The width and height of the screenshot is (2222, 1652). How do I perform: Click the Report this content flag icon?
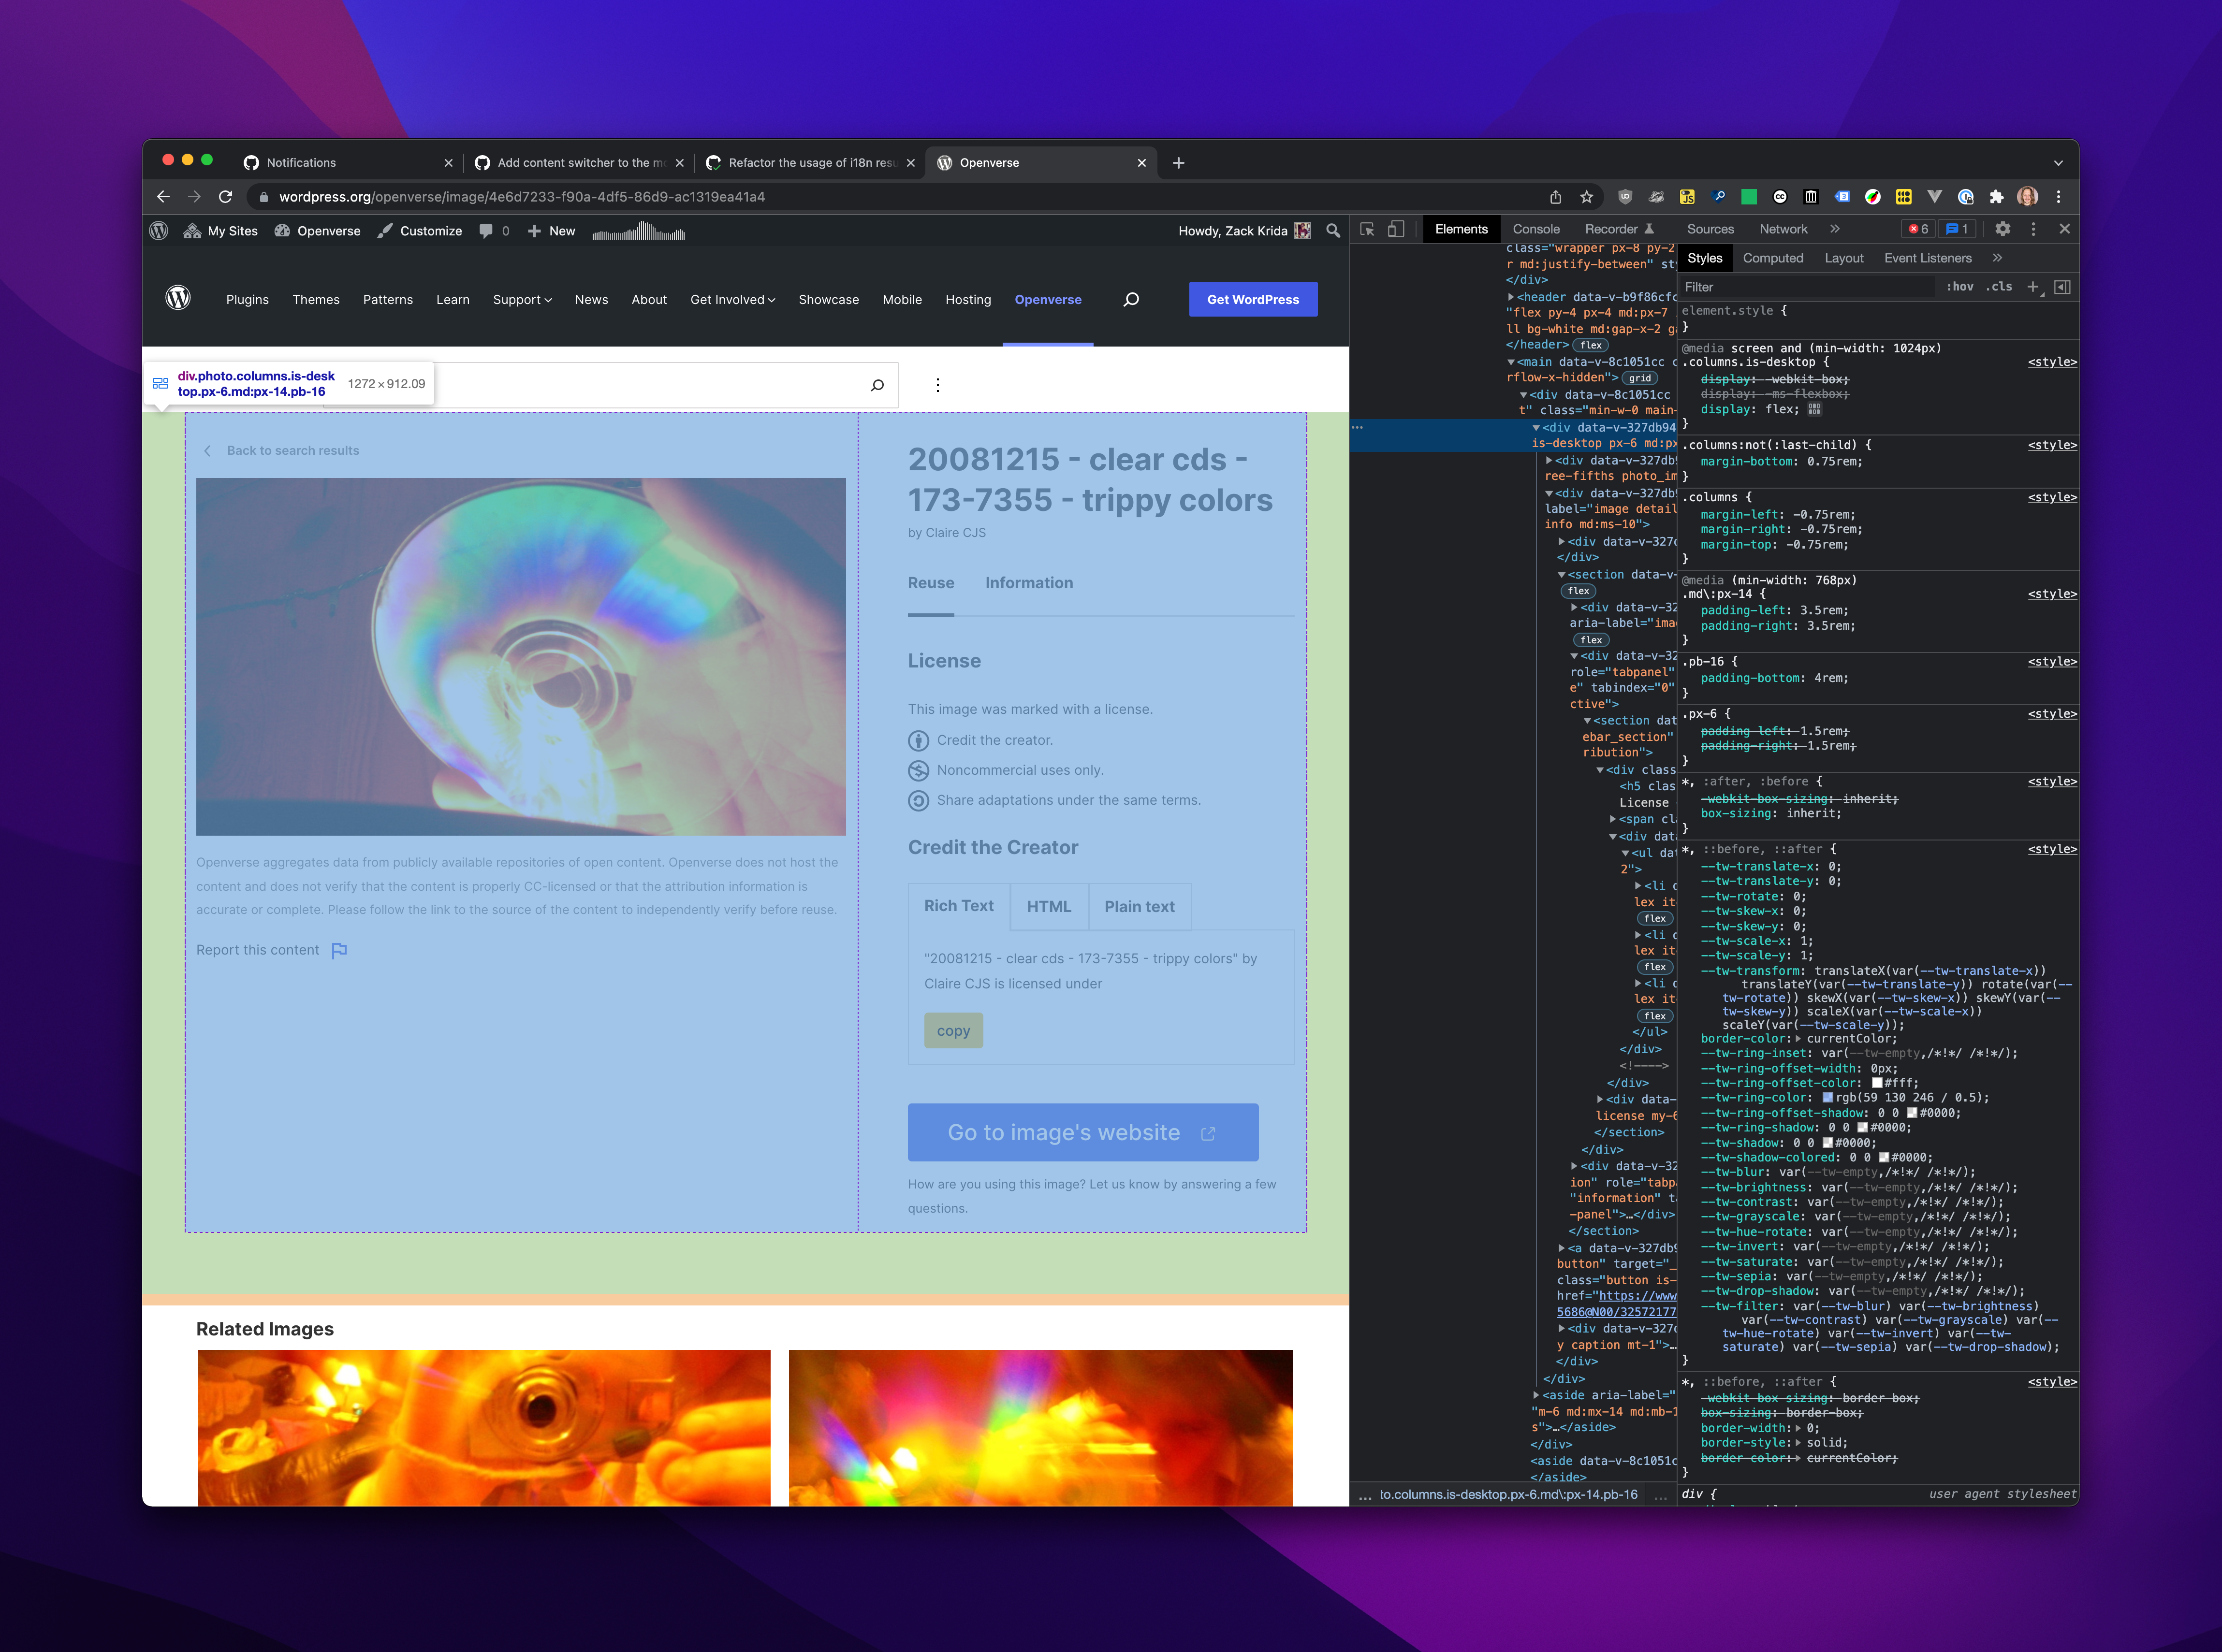[x=339, y=950]
